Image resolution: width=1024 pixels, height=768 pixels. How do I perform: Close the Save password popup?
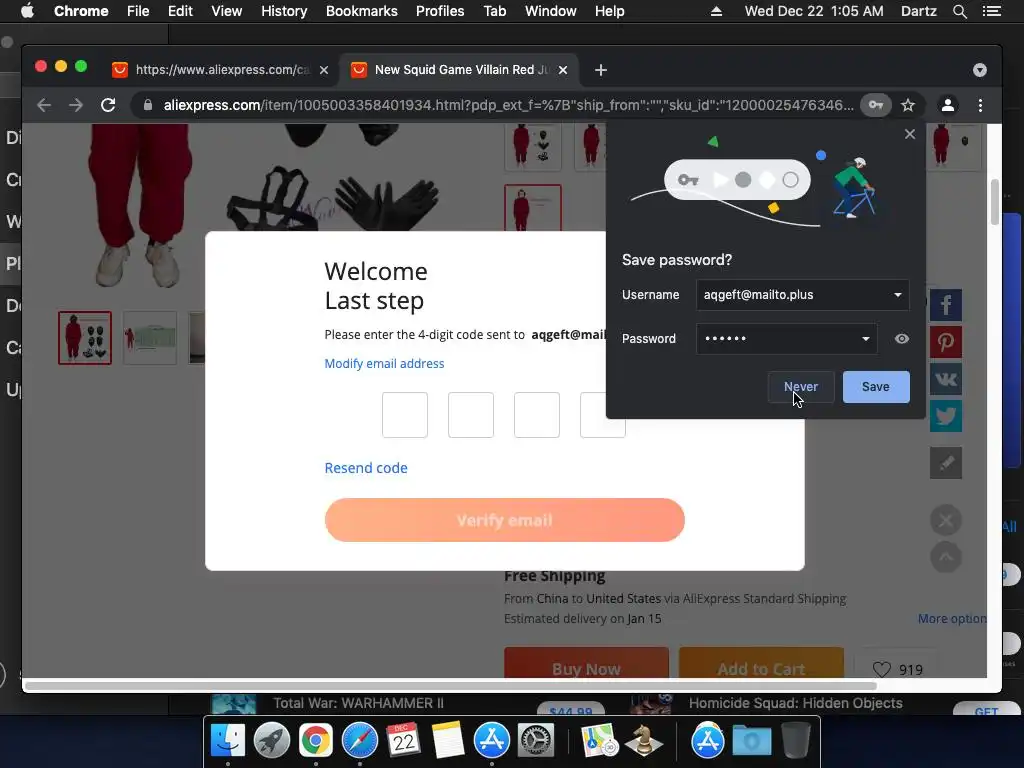tap(910, 135)
